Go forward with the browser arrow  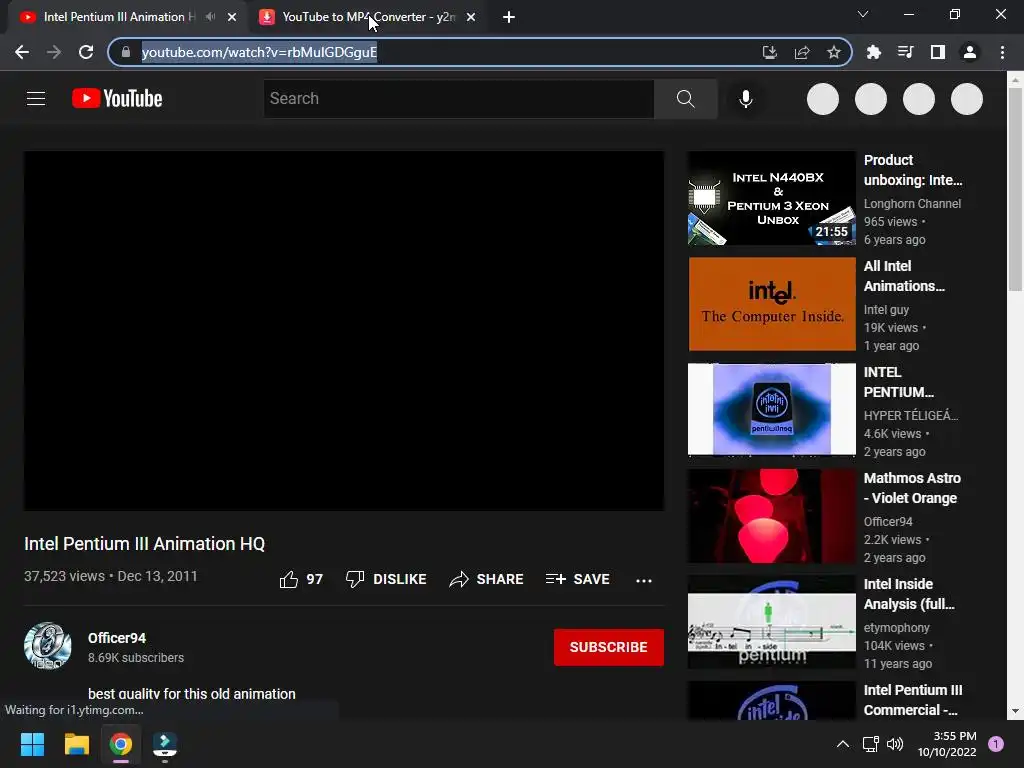(x=54, y=52)
